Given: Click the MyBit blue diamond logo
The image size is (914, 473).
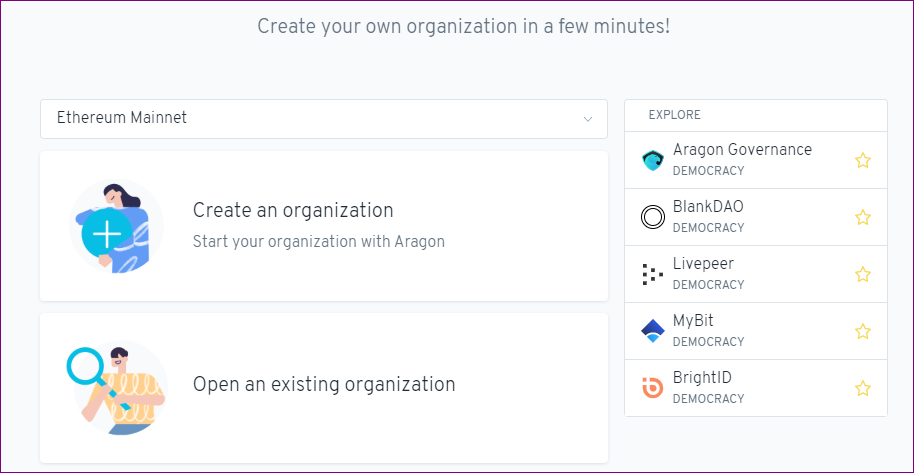Looking at the screenshot, I should coord(653,331).
